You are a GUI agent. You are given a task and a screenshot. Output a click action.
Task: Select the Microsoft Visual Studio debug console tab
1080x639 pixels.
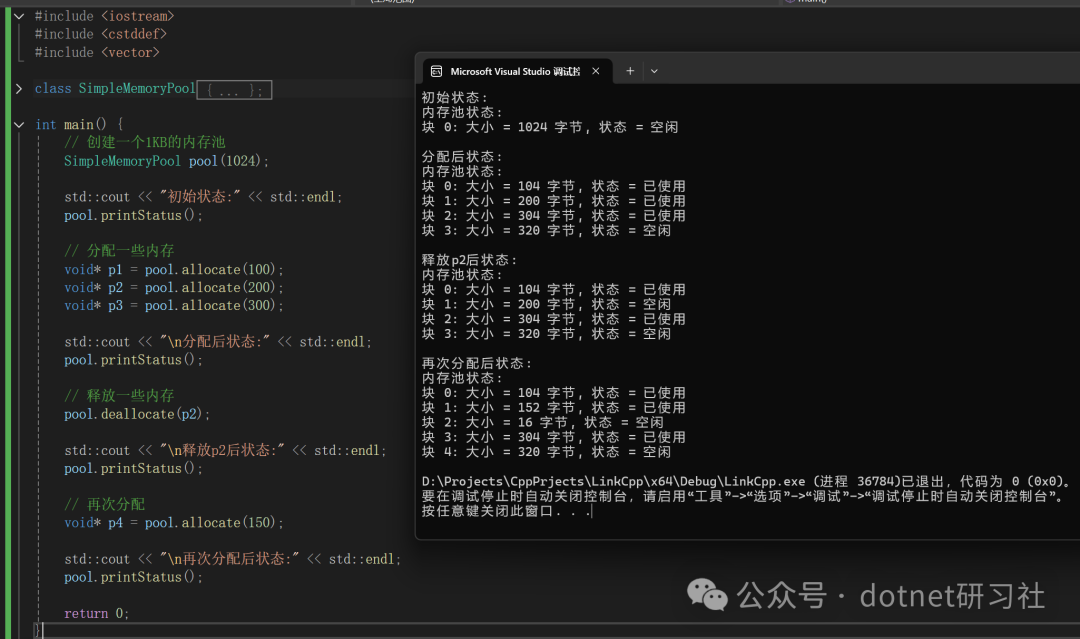click(x=516, y=72)
